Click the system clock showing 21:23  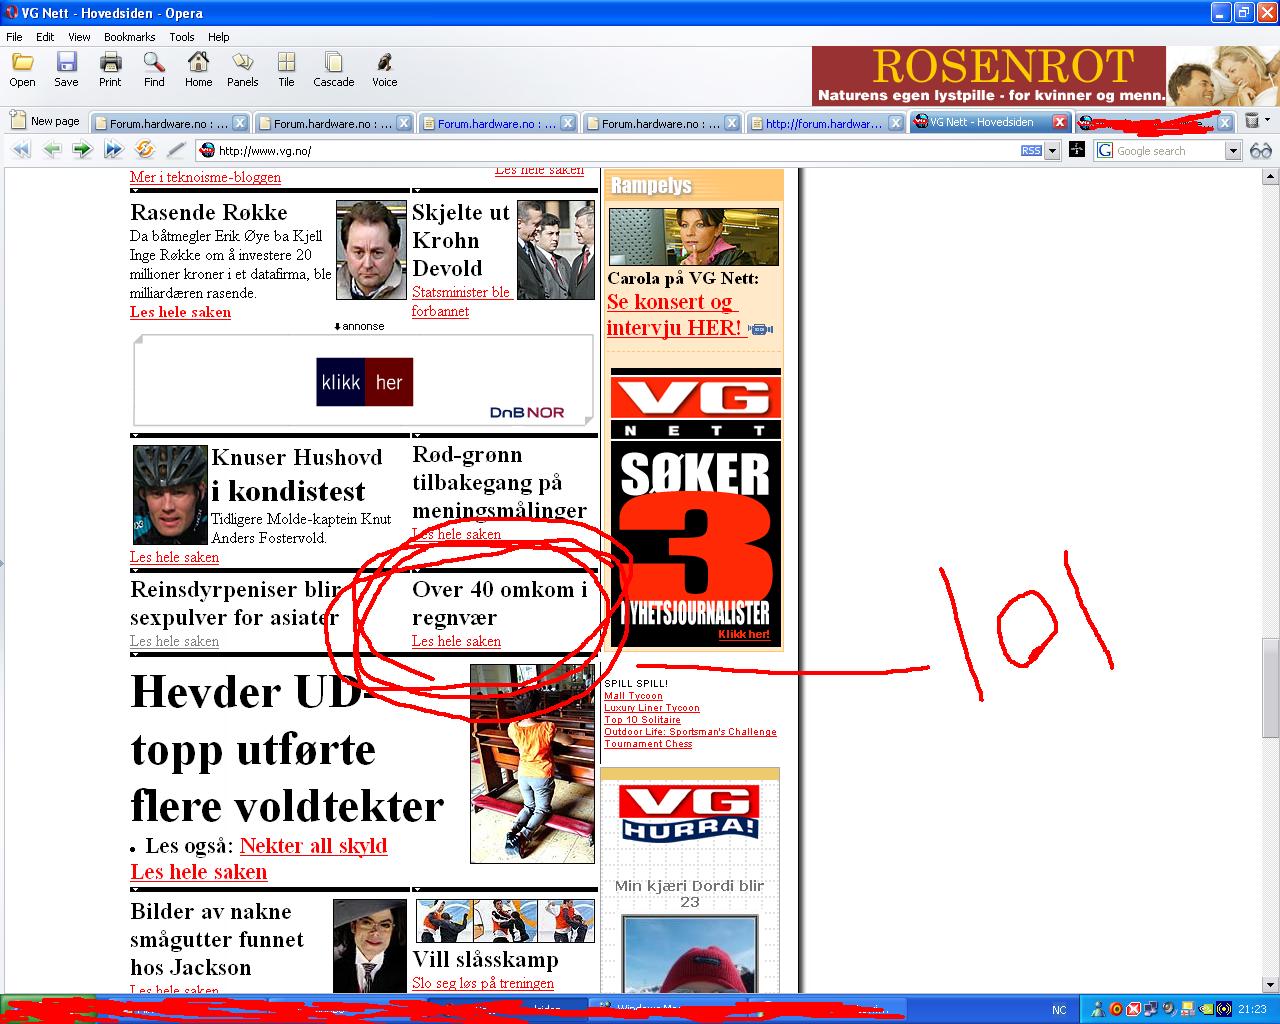[x=1253, y=1009]
